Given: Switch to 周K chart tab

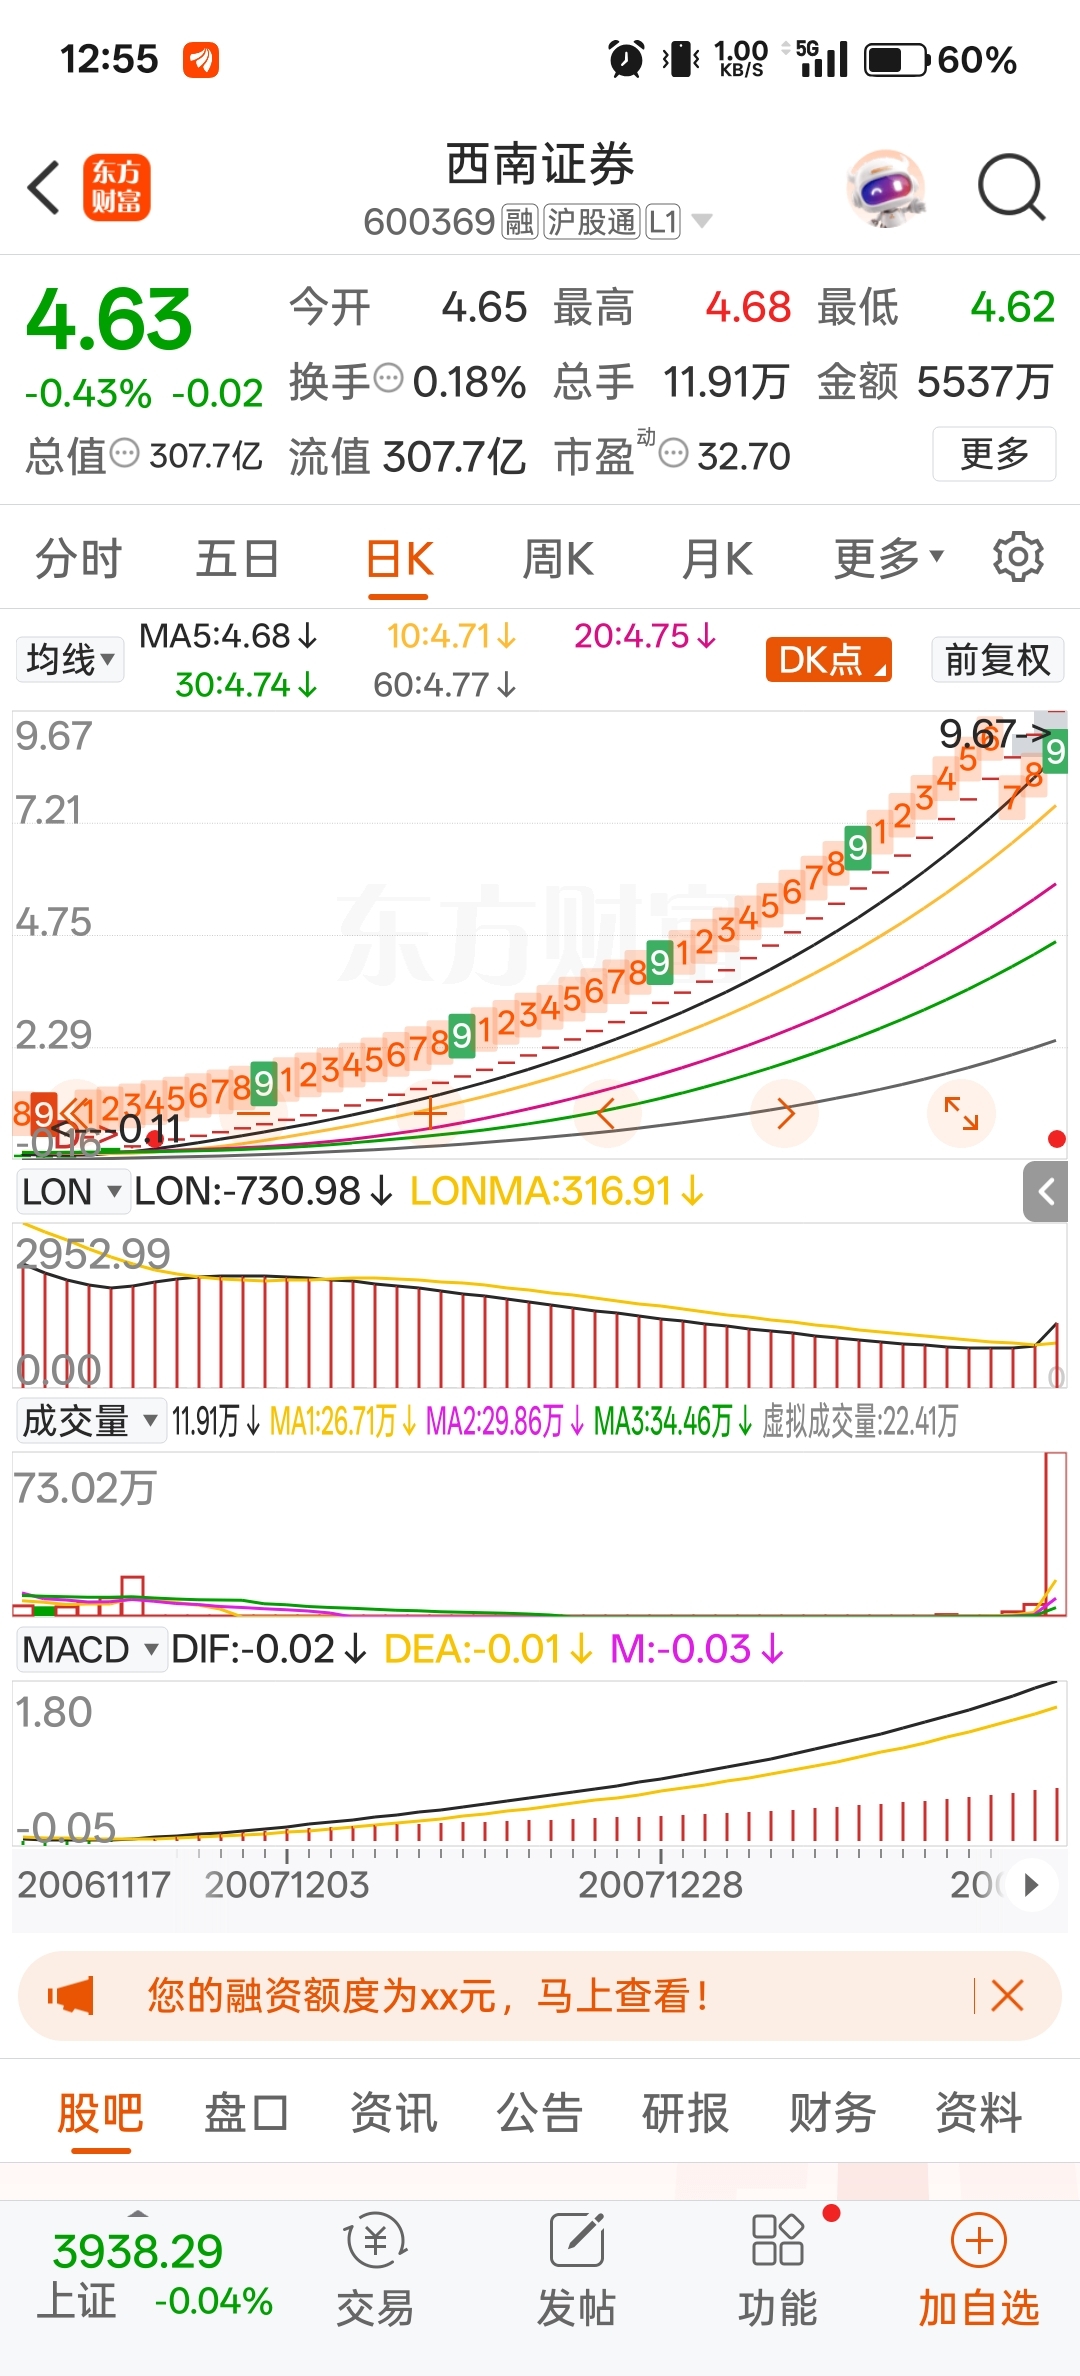Looking at the screenshot, I should coord(558,558).
